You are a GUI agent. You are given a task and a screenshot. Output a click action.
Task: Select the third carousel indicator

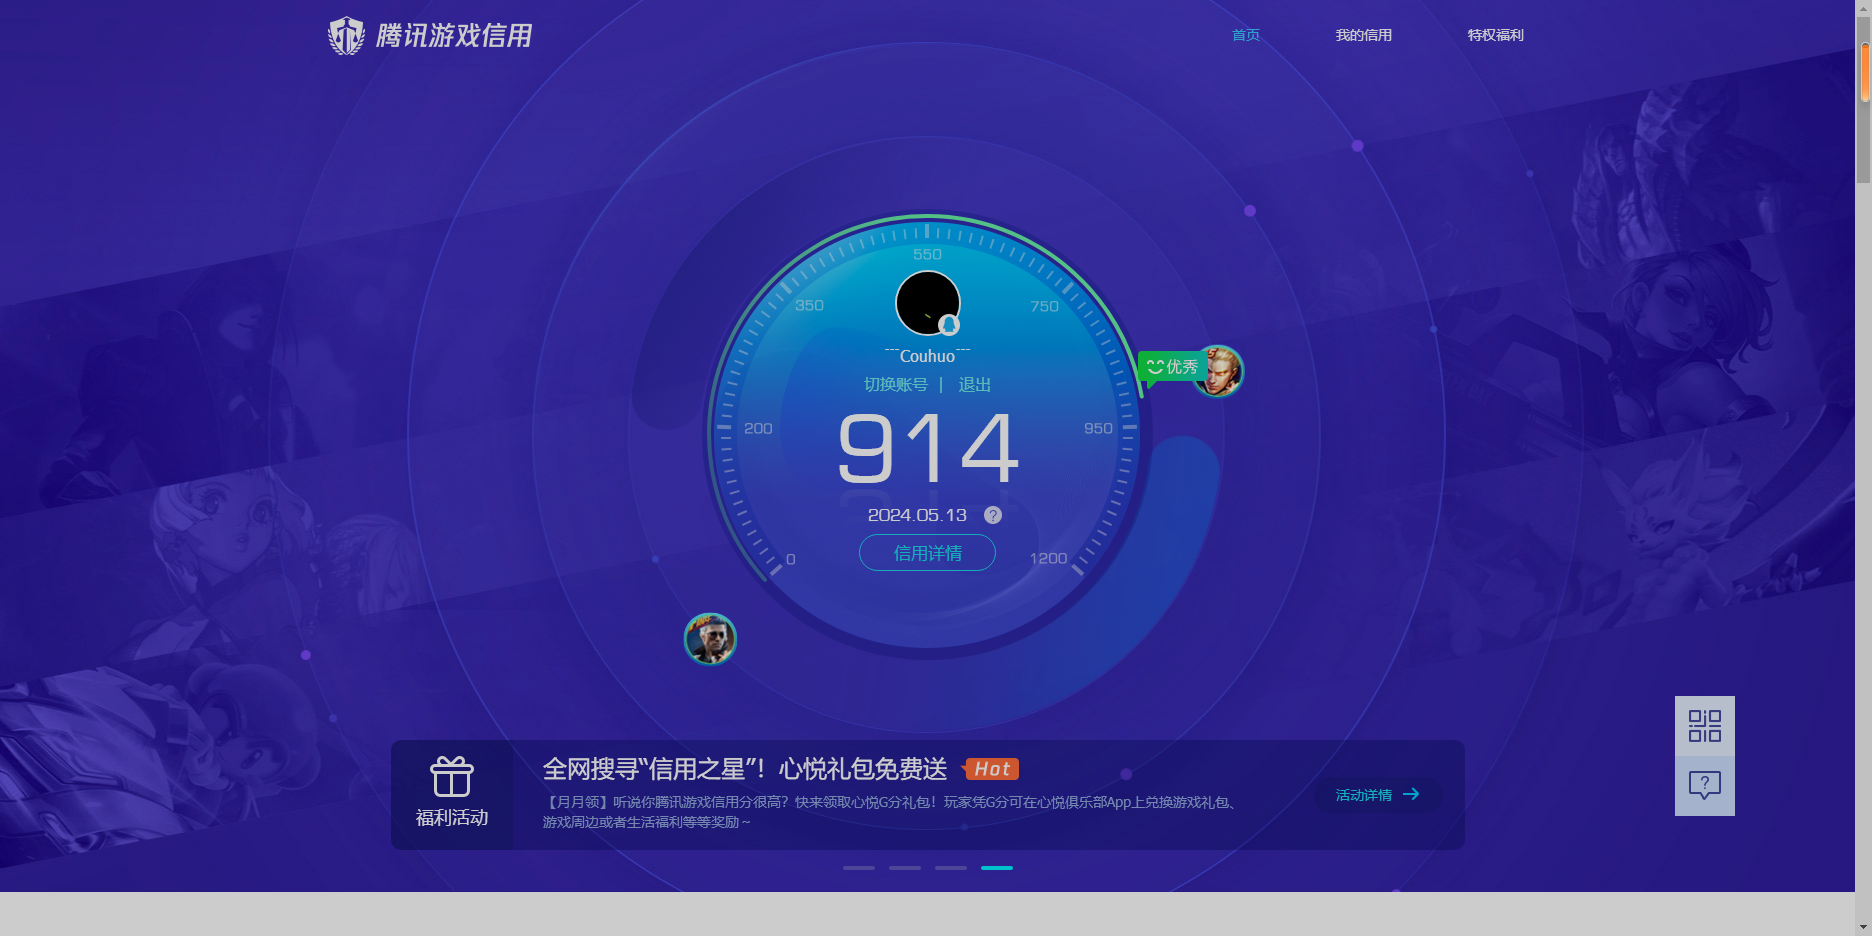click(951, 868)
